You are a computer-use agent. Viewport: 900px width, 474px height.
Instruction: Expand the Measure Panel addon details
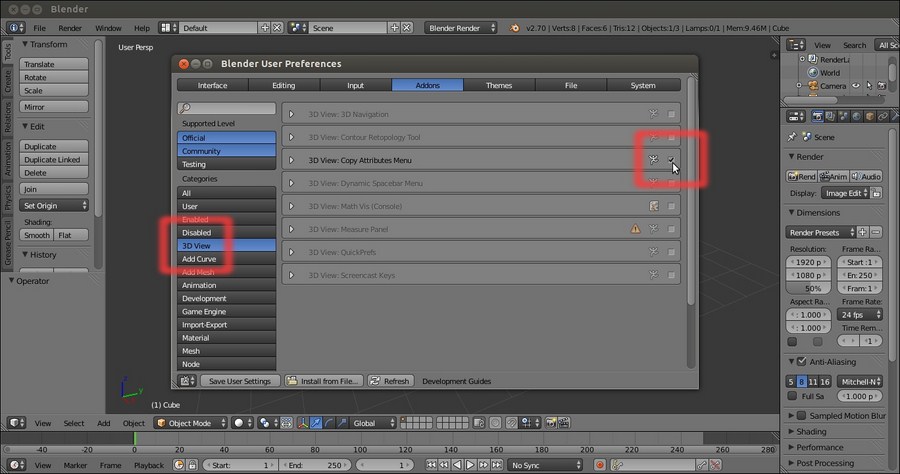coord(292,229)
